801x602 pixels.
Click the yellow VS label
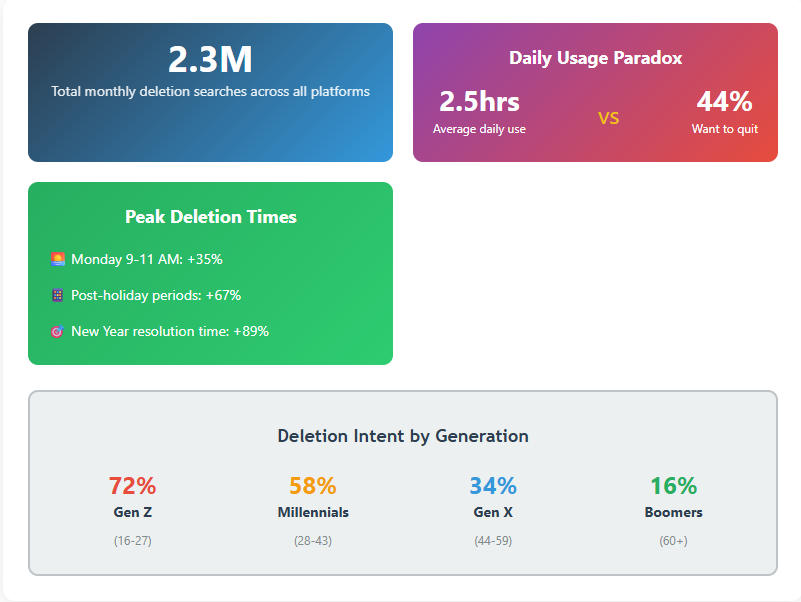coord(608,118)
